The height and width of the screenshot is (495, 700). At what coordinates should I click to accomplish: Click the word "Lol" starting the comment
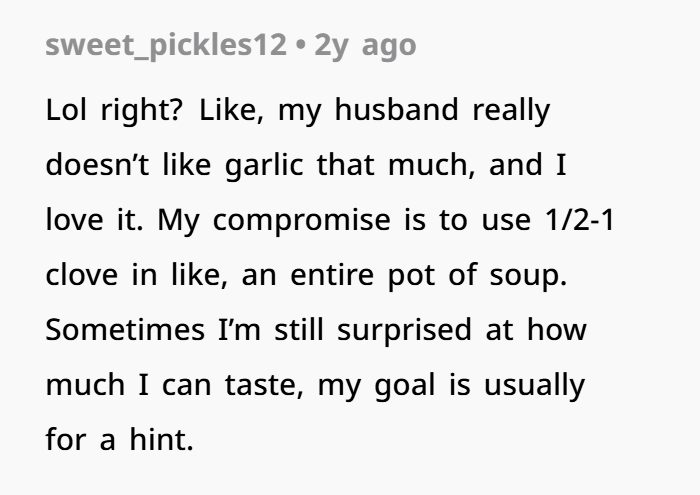point(68,110)
